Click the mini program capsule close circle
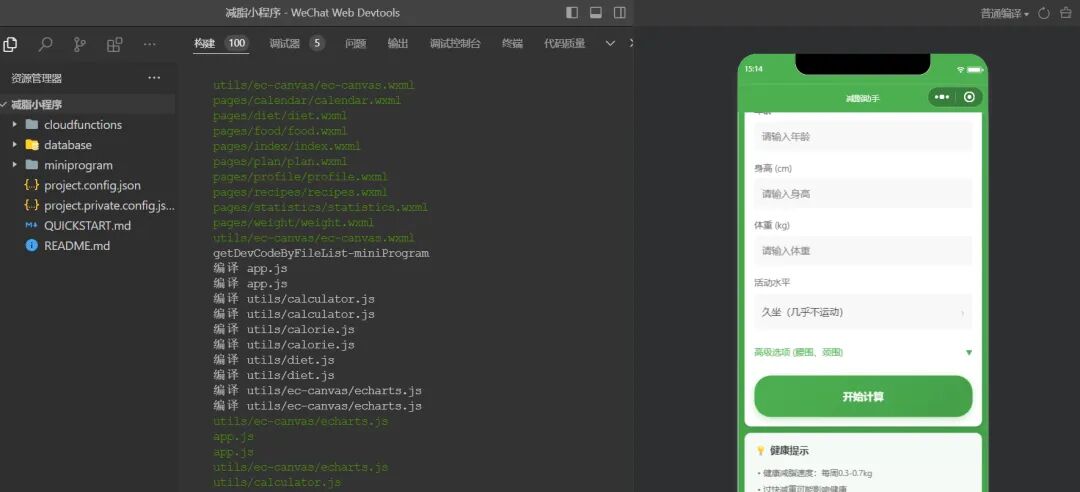The height and width of the screenshot is (492, 1080). [x=969, y=97]
